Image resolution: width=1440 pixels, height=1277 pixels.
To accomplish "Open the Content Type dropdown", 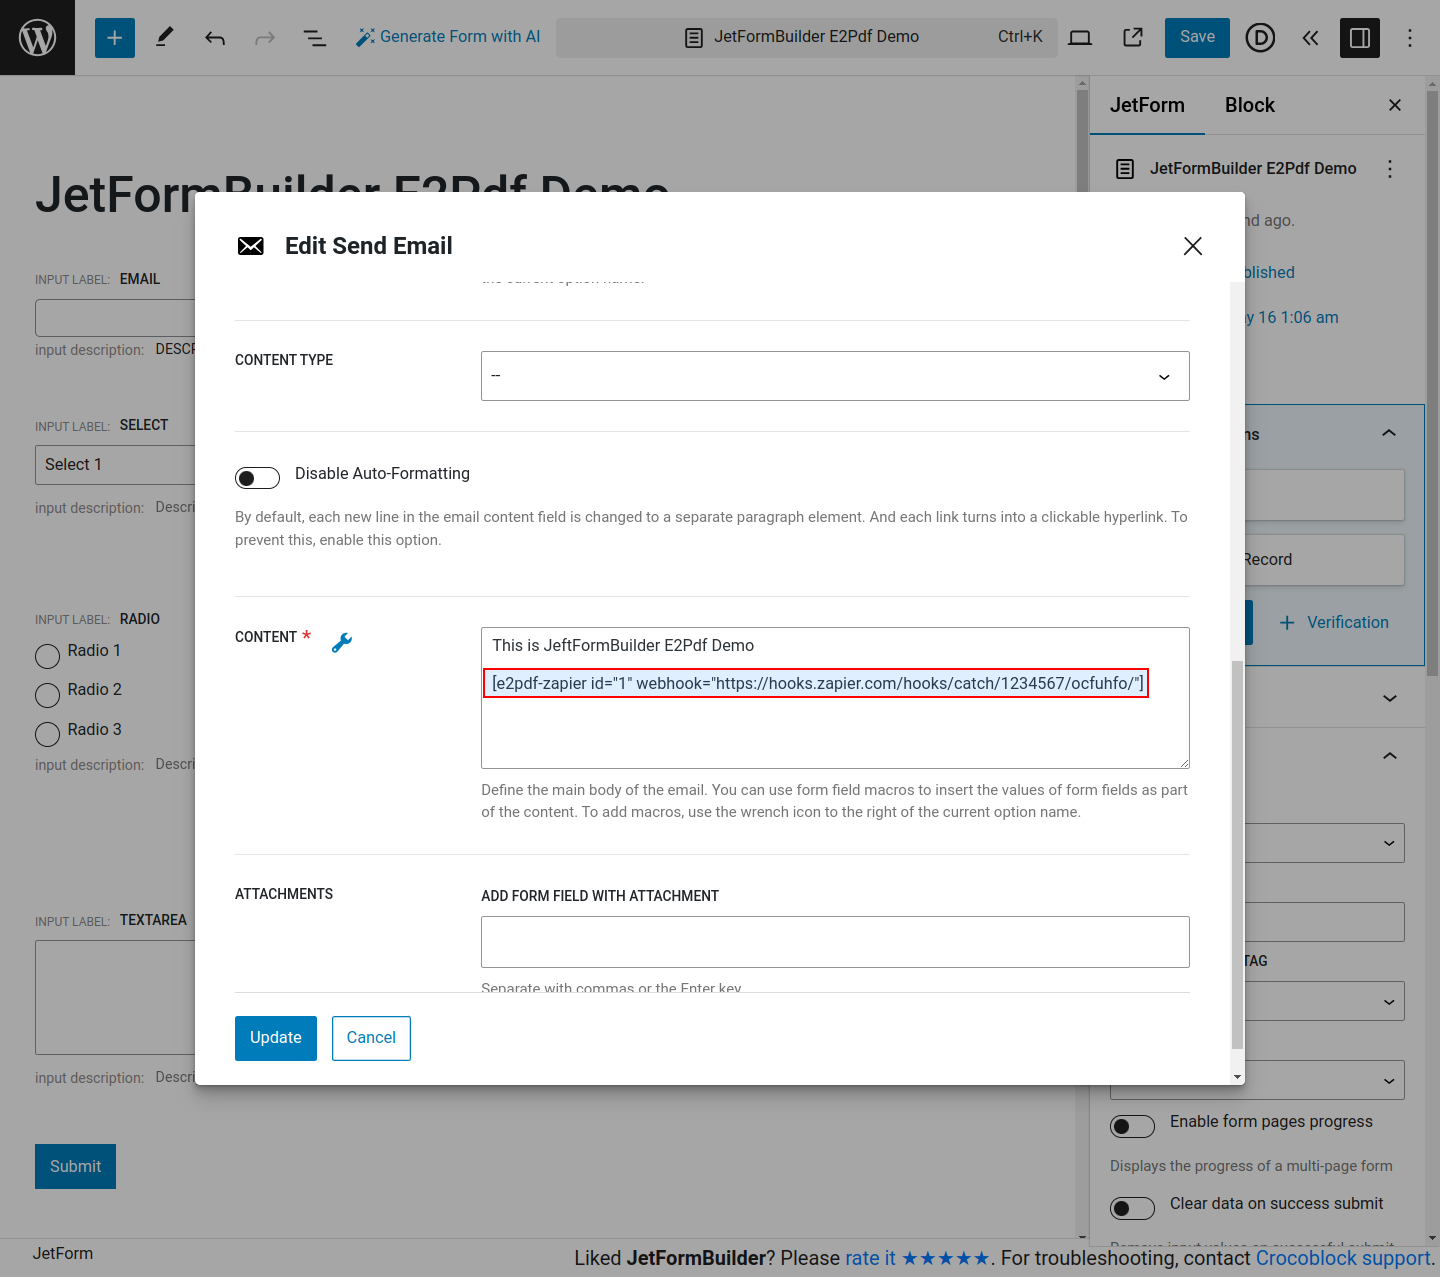I will tap(835, 376).
